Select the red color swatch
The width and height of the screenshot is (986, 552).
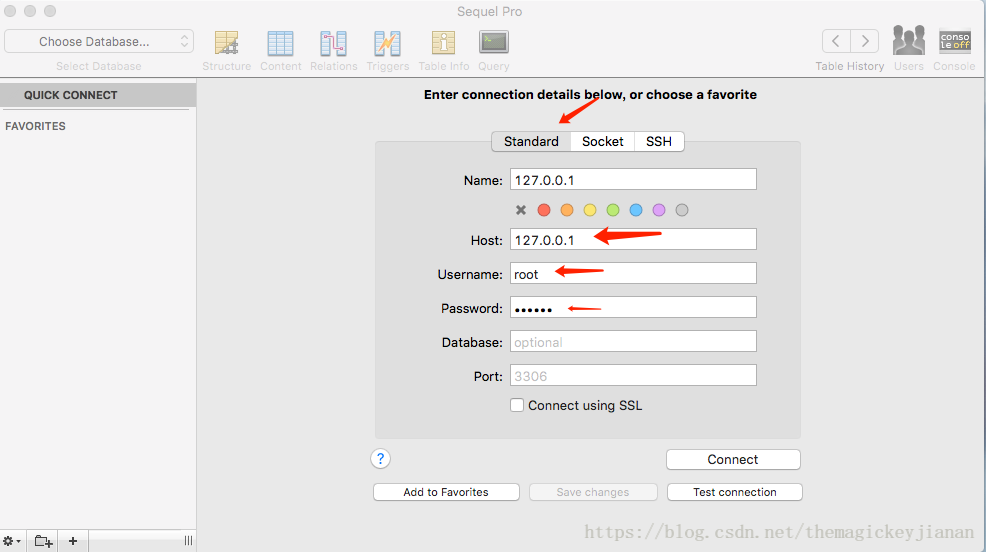[x=544, y=210]
